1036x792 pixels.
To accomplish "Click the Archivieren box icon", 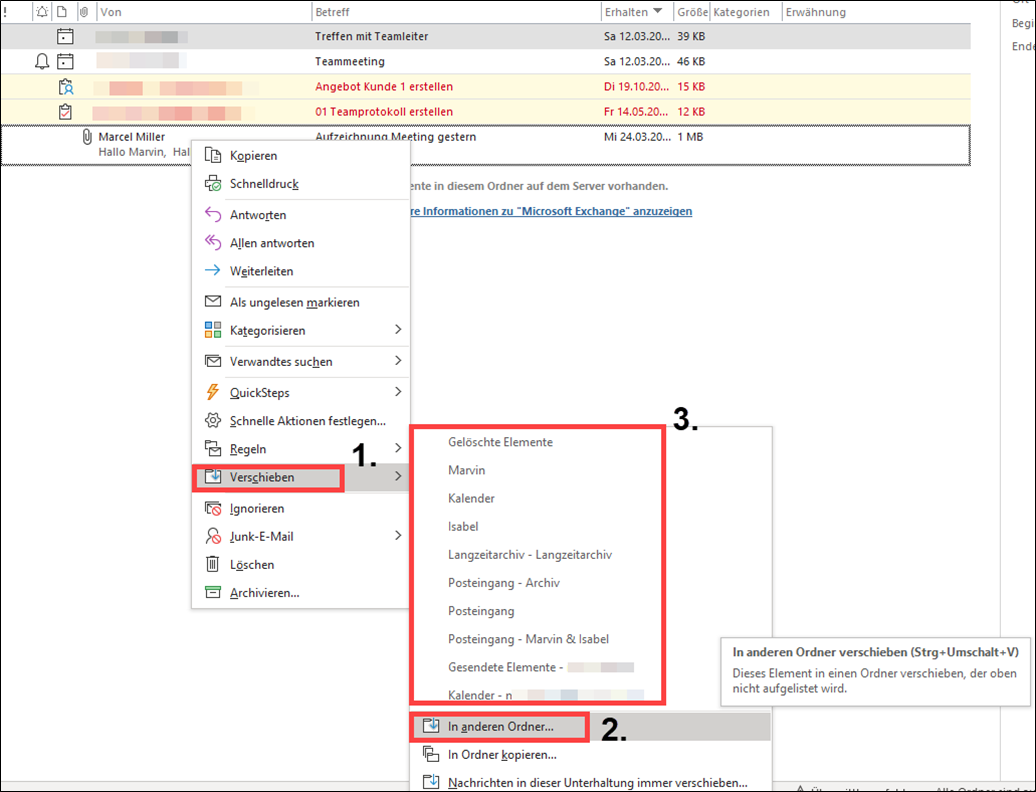I will pos(213,593).
